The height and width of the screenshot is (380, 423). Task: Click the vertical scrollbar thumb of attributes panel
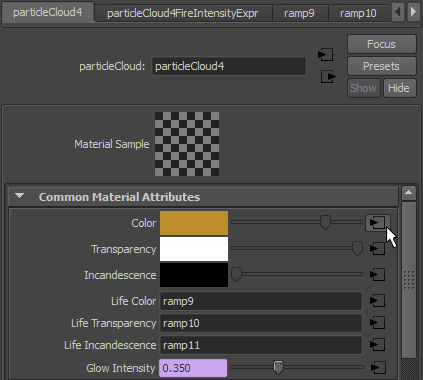[x=409, y=279]
